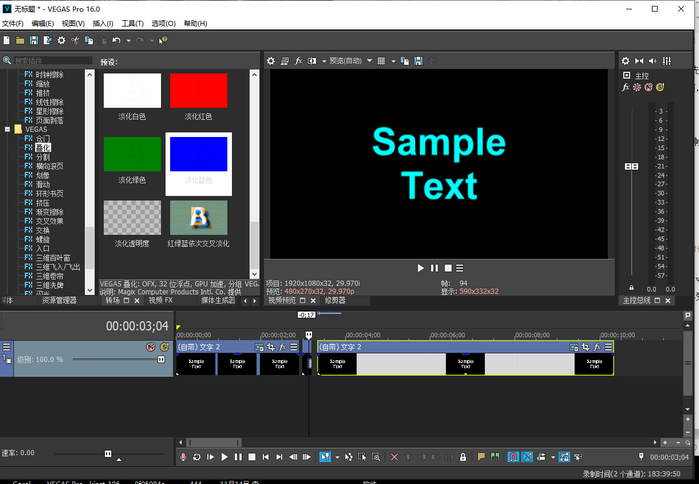Switch to the 修剪器 tab
This screenshot has width=699, height=484.
(x=335, y=300)
